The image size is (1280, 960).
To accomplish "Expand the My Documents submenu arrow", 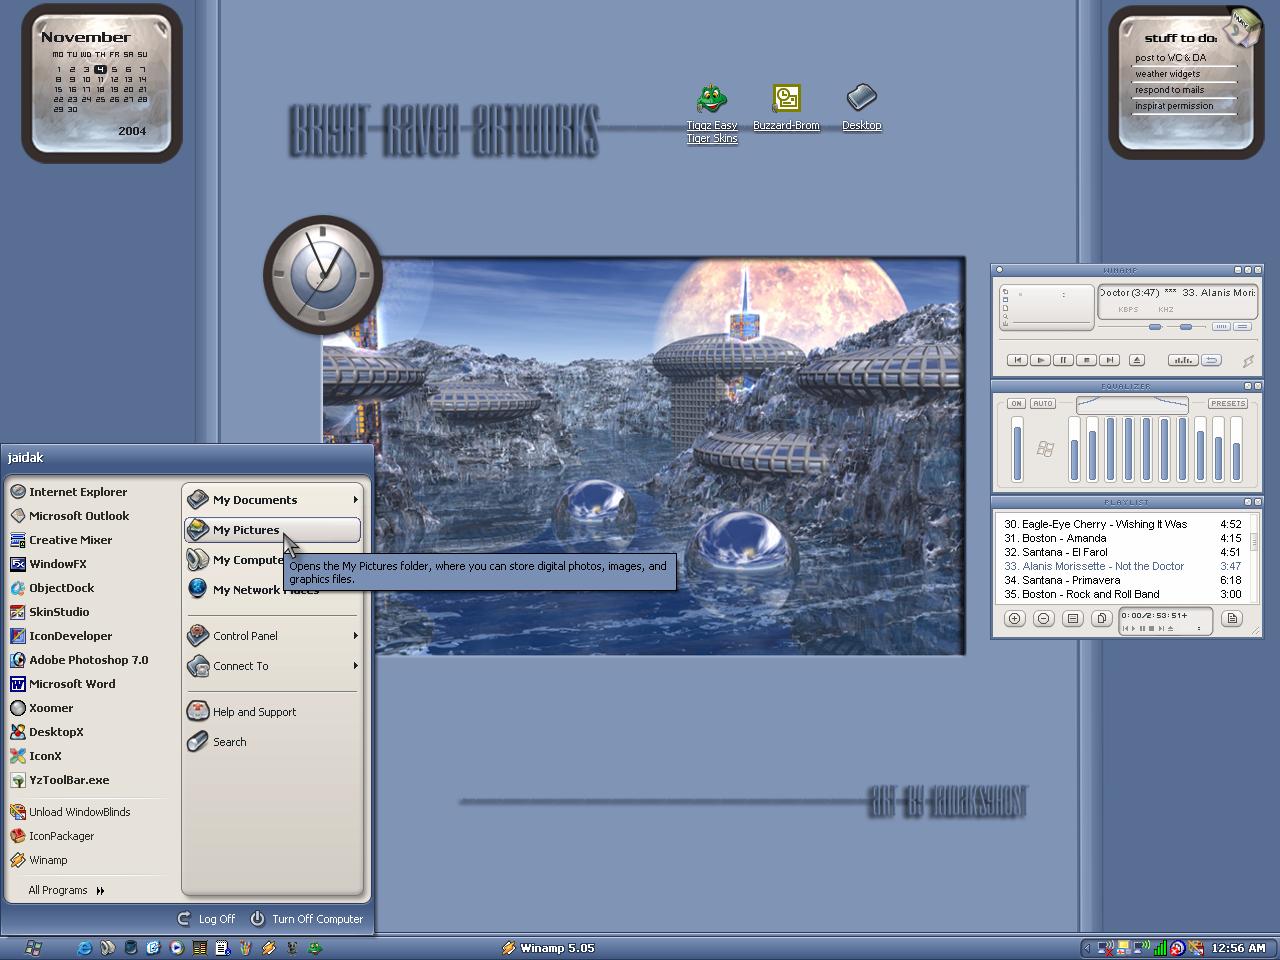I will 355,499.
